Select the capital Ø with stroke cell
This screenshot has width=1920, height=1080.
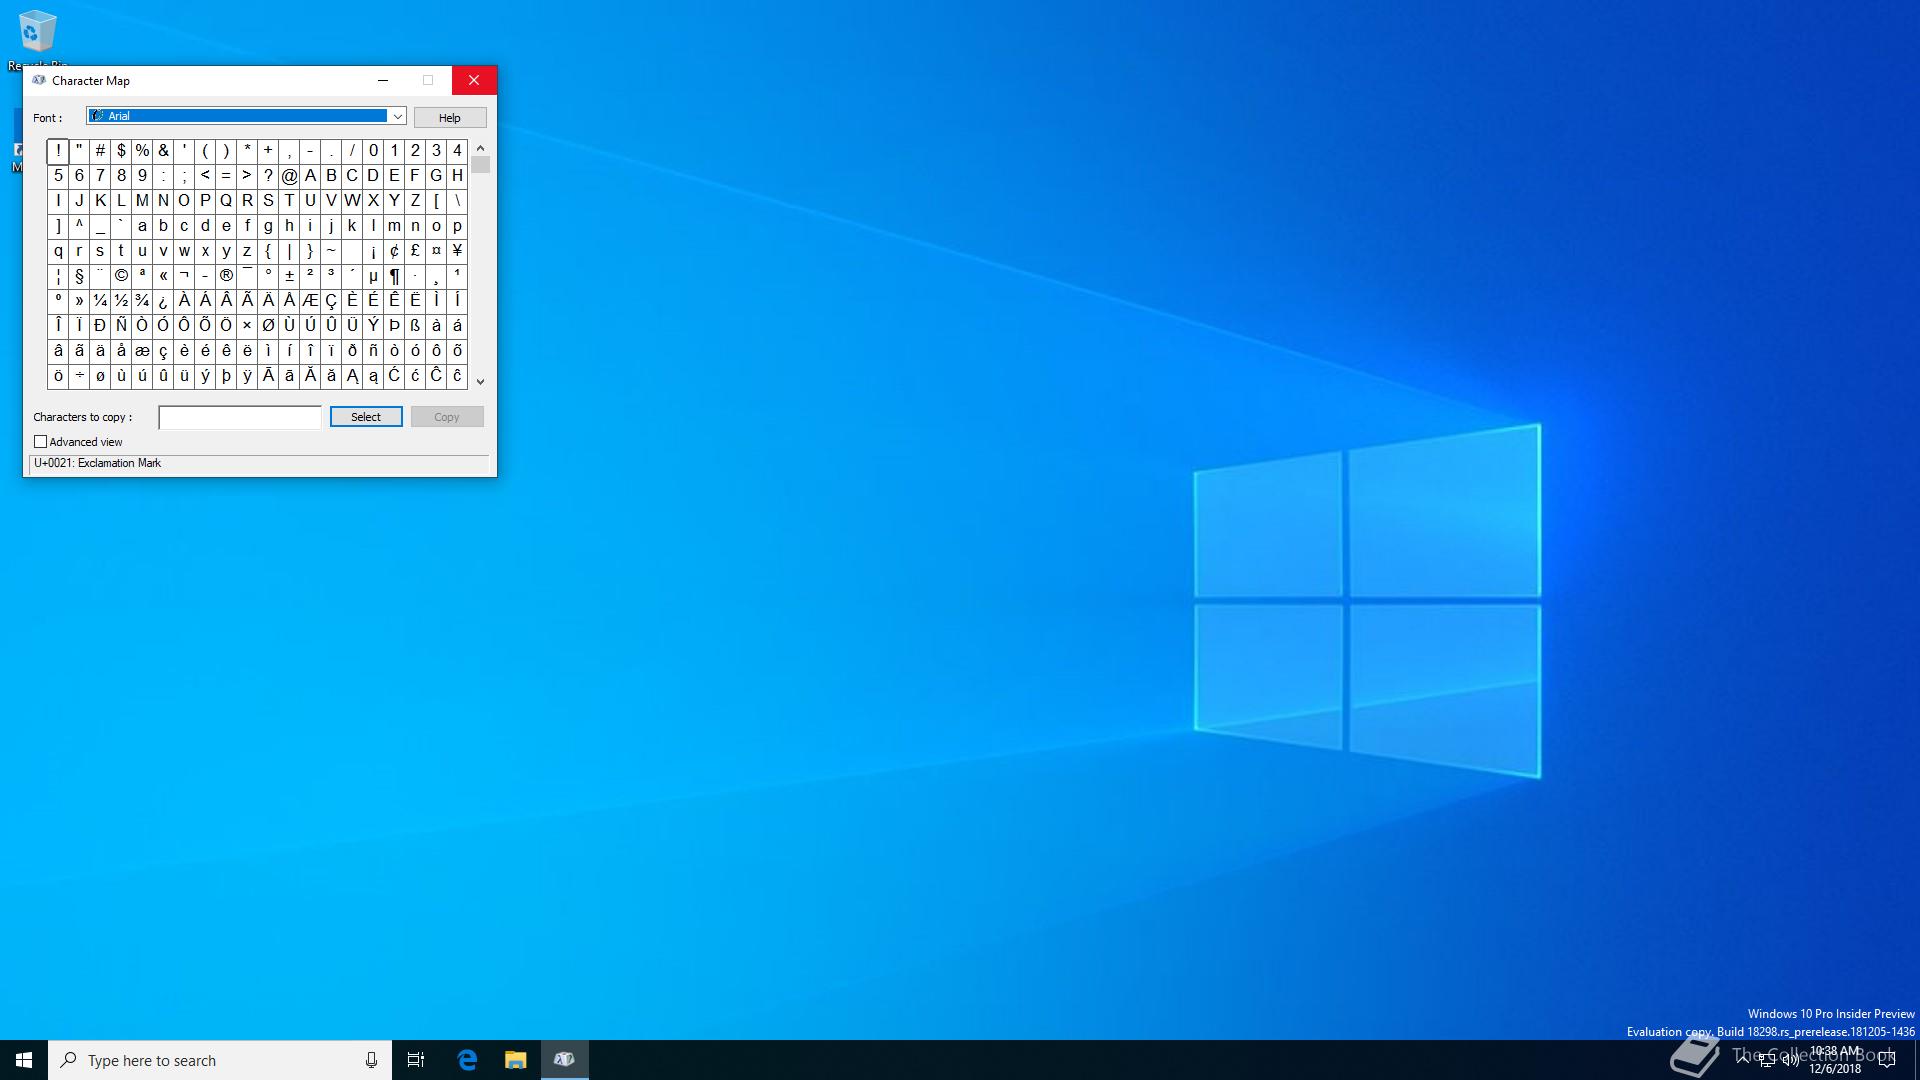click(268, 326)
